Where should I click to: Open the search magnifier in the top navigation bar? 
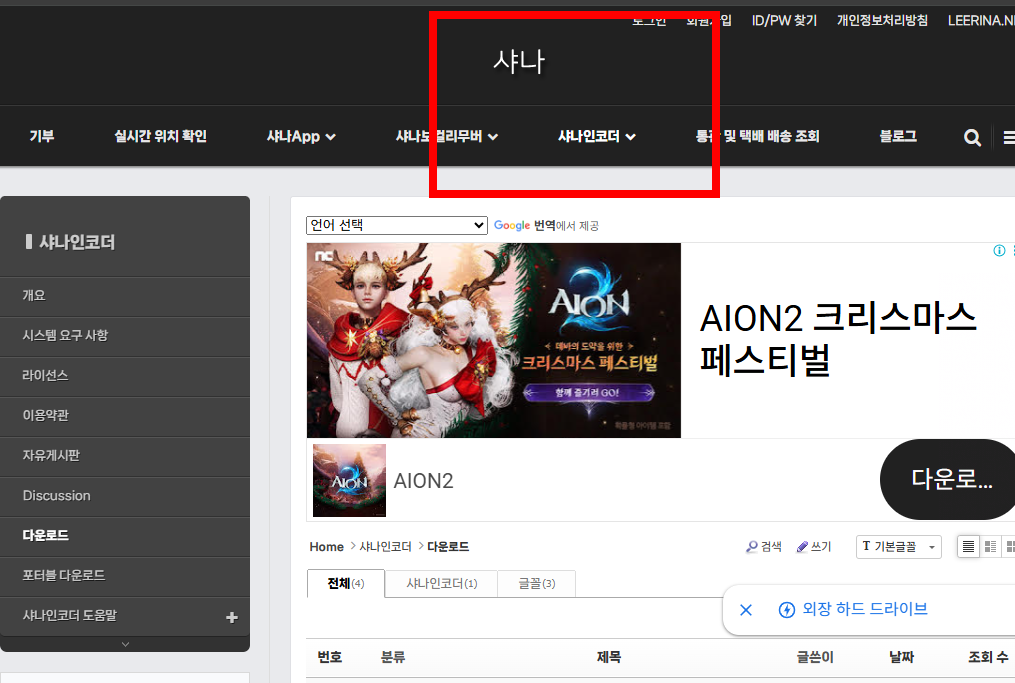pos(972,137)
